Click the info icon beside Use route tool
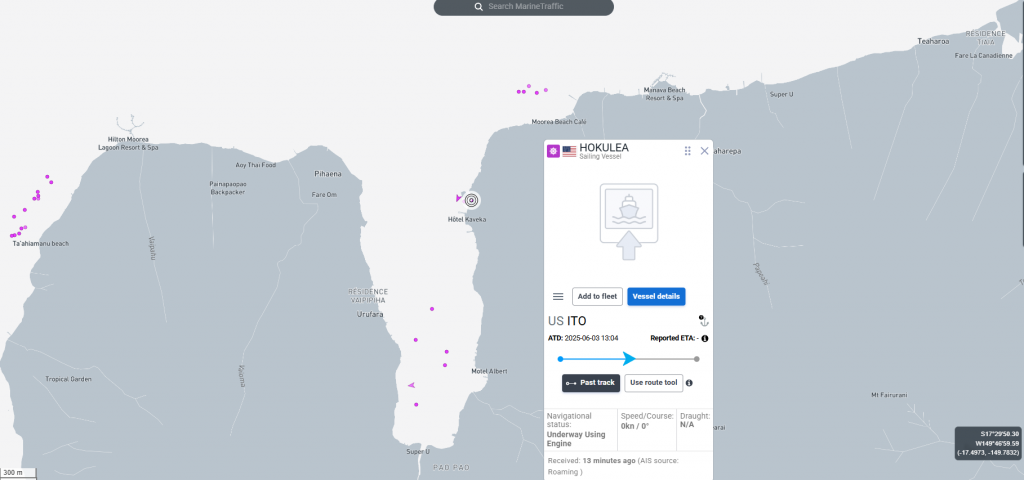The height and width of the screenshot is (480, 1024). 689,383
